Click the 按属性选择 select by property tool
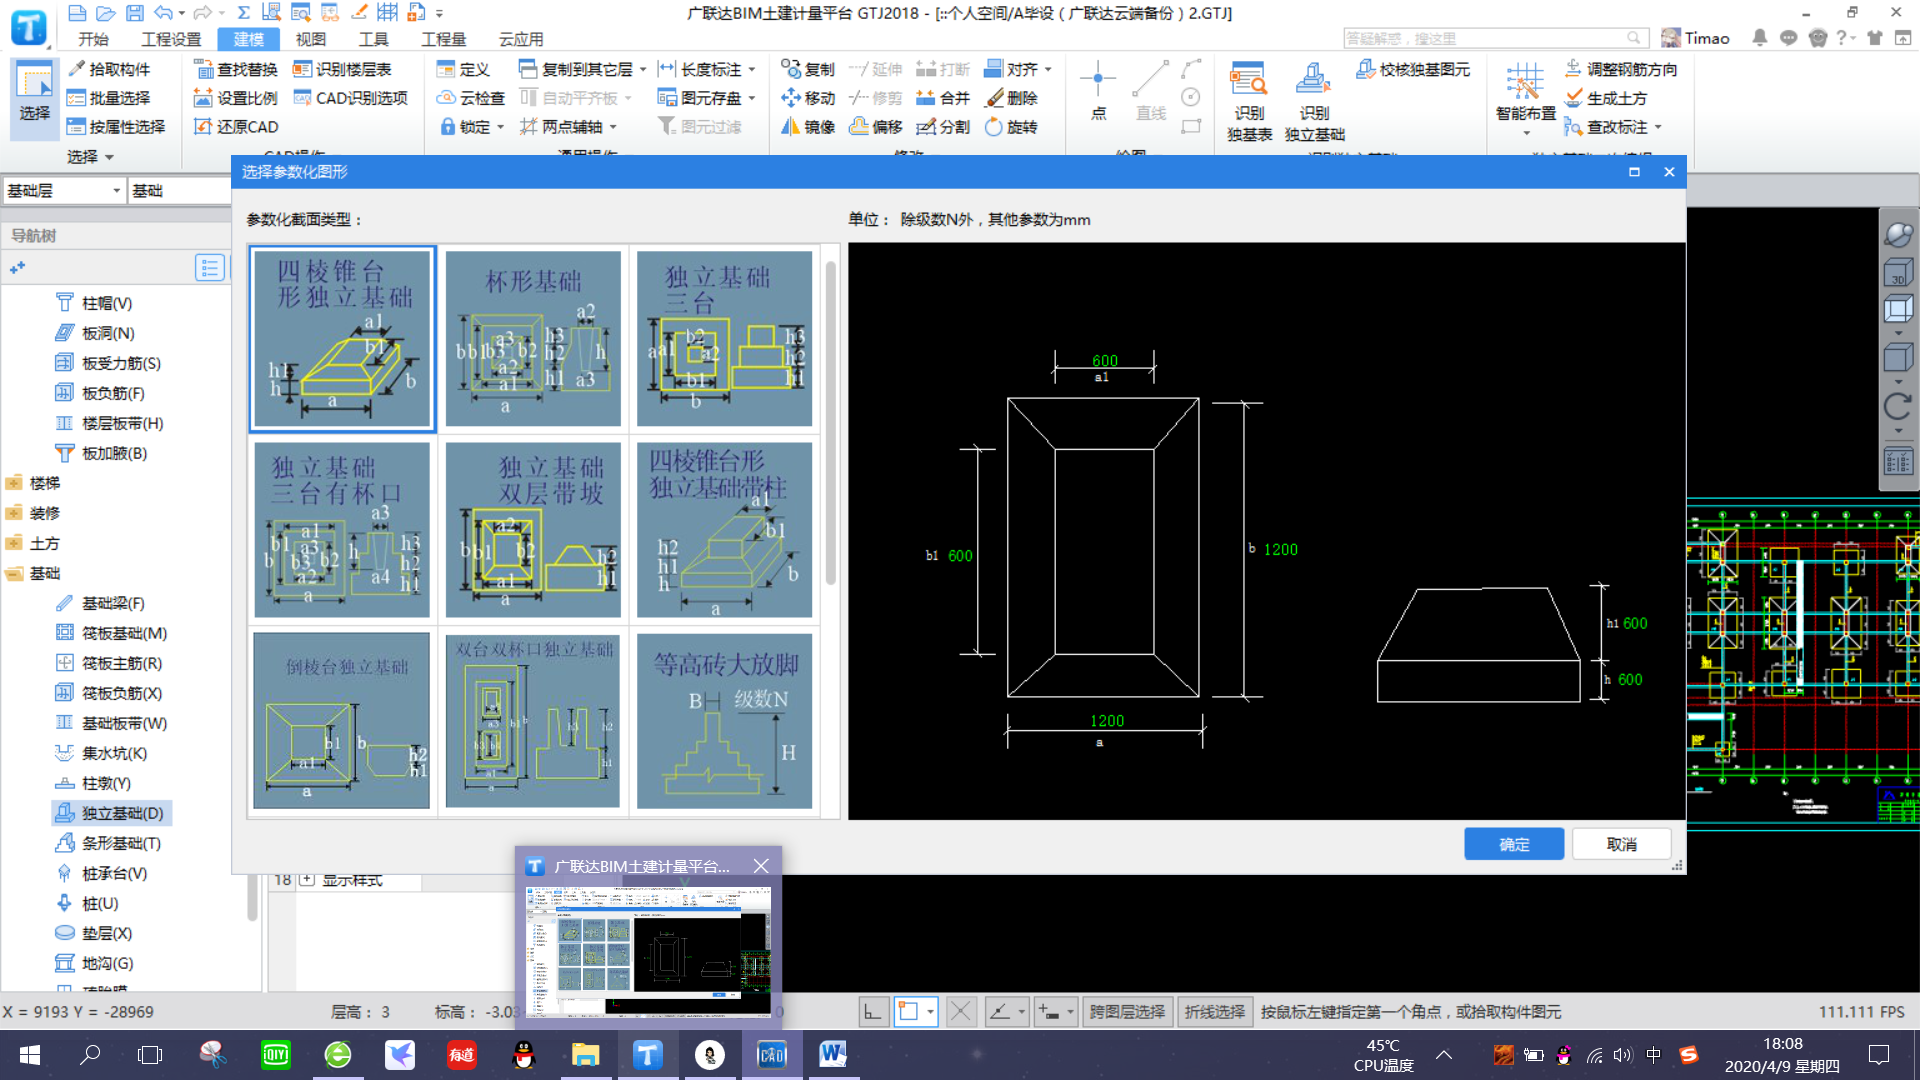 115,127
